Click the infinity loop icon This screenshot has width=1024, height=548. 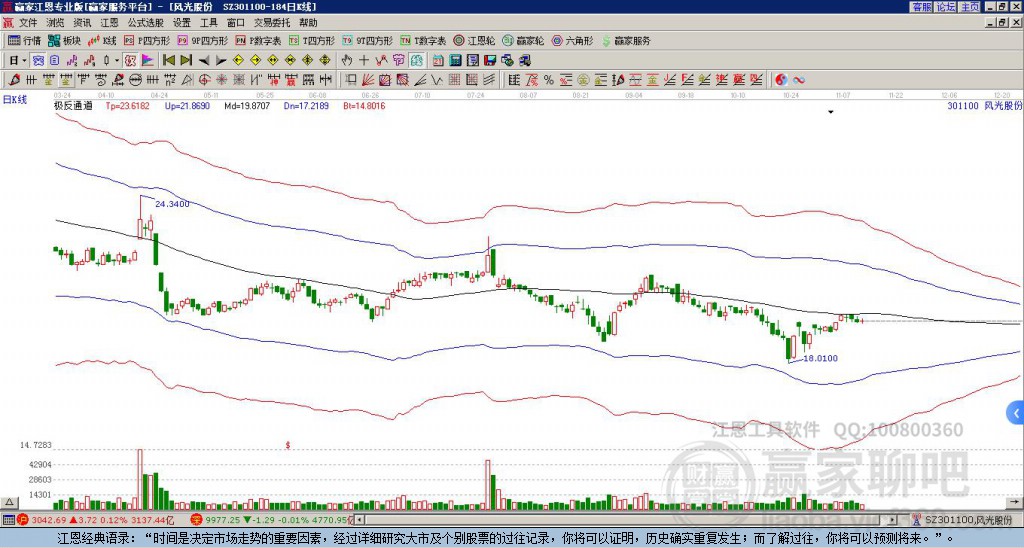coord(798,80)
